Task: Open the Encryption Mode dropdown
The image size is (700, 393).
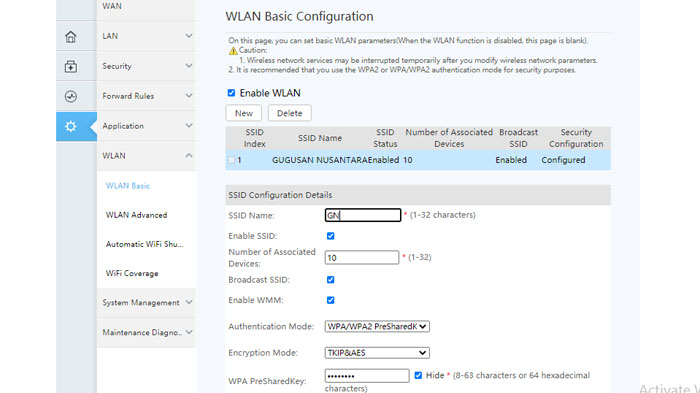Action: 377,353
